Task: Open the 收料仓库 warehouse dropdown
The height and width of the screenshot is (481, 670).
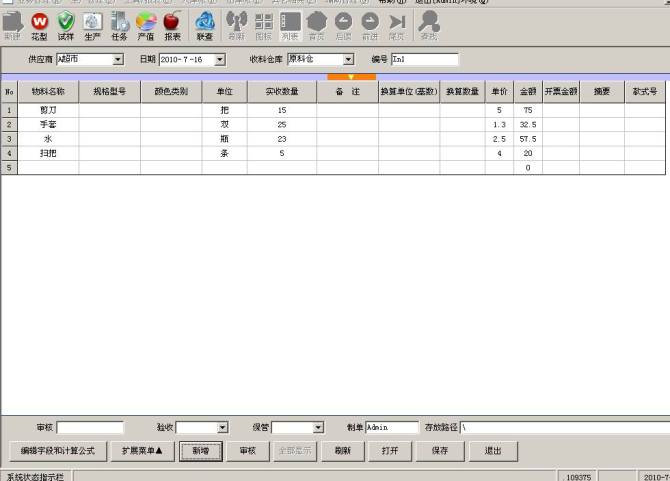Action: pos(348,60)
